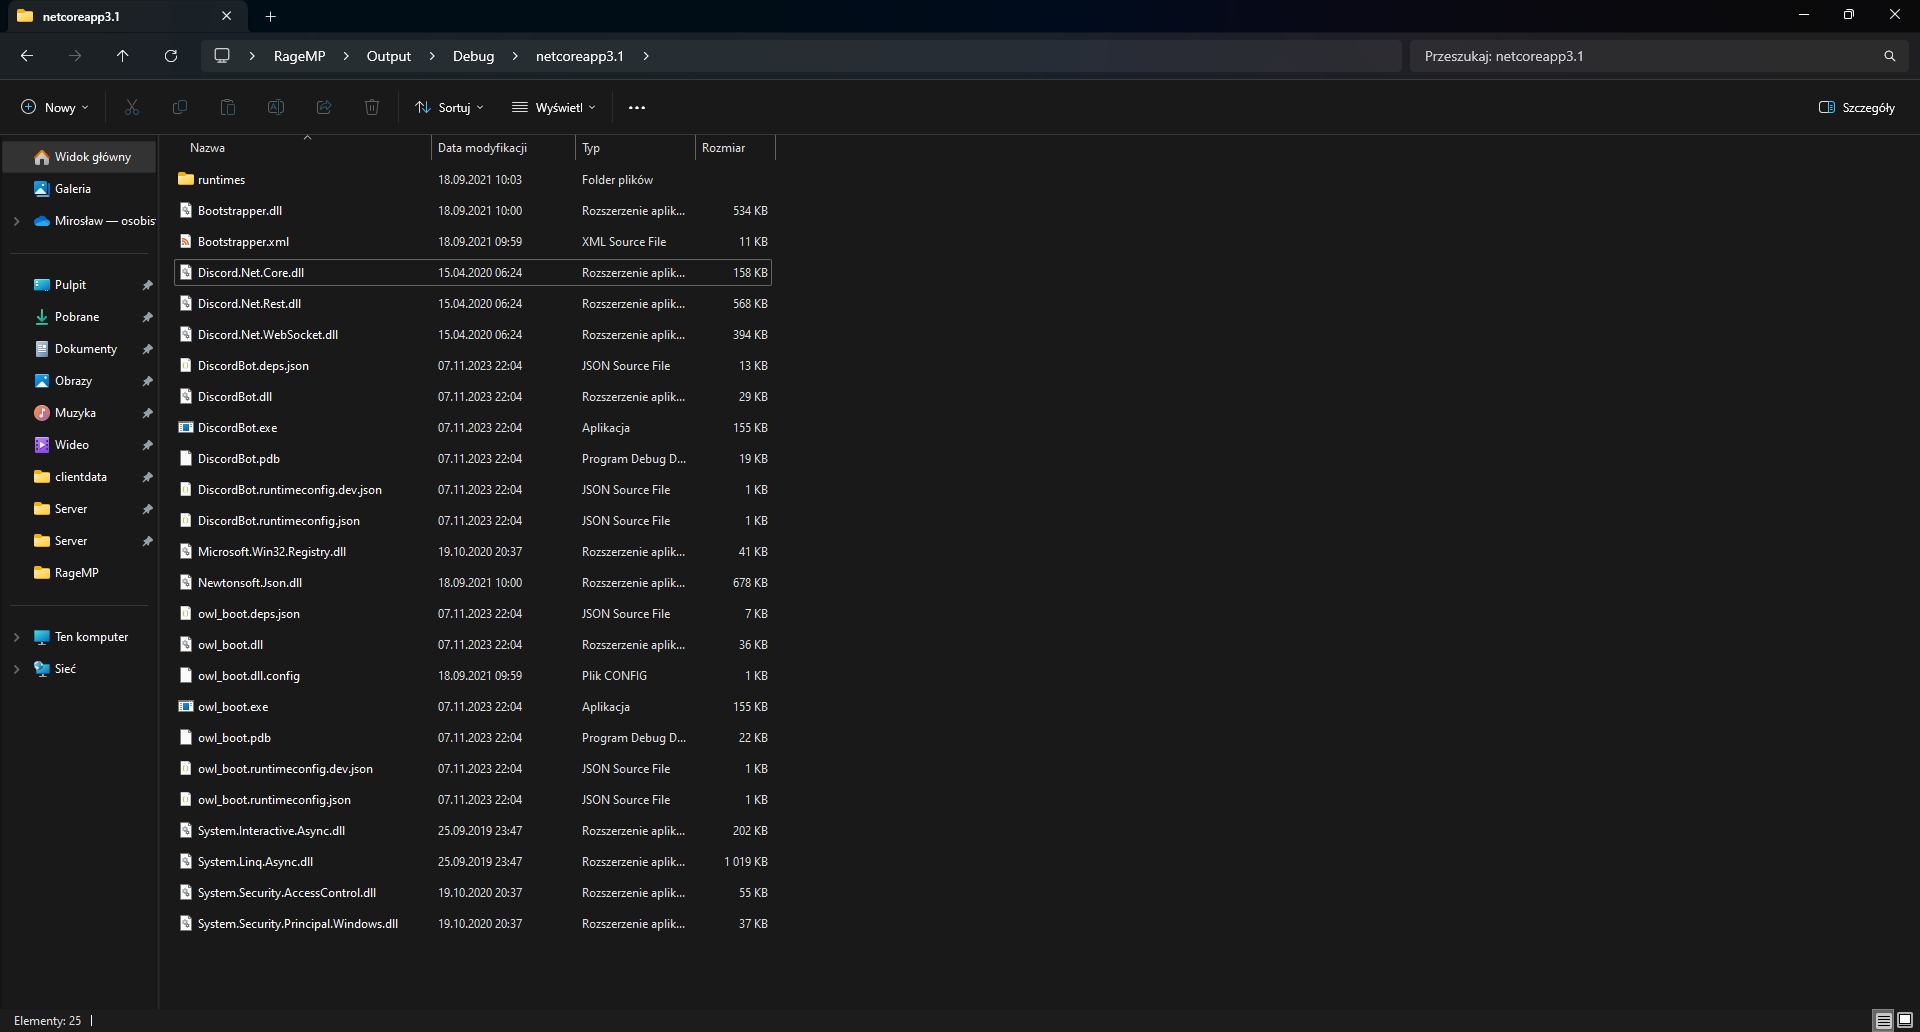This screenshot has height=1032, width=1920.
Task: Toggle the Szczegóły details pane
Action: coord(1856,107)
